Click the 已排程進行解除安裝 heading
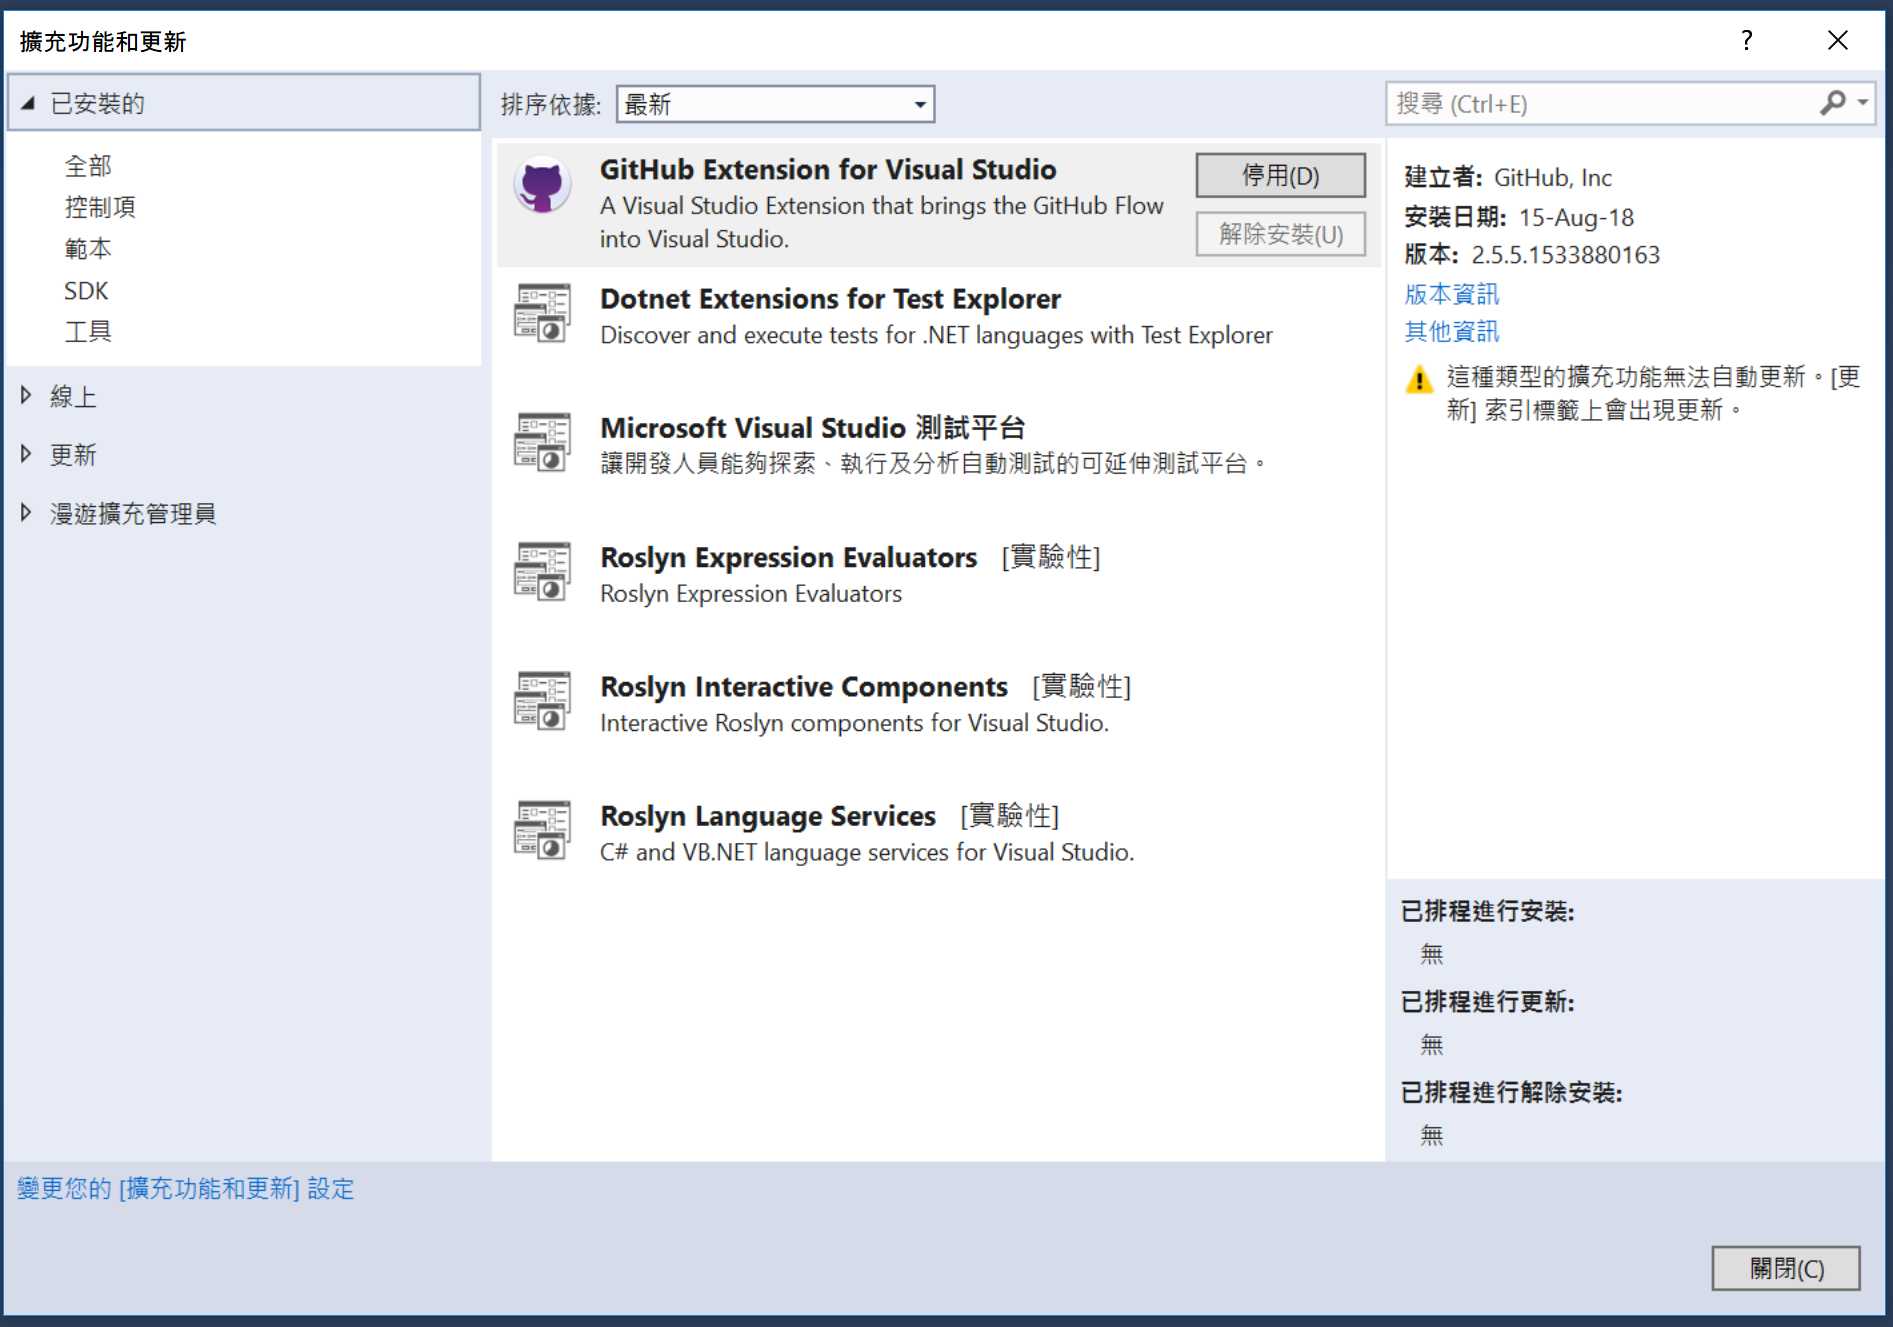This screenshot has height=1327, width=1893. (1511, 1092)
